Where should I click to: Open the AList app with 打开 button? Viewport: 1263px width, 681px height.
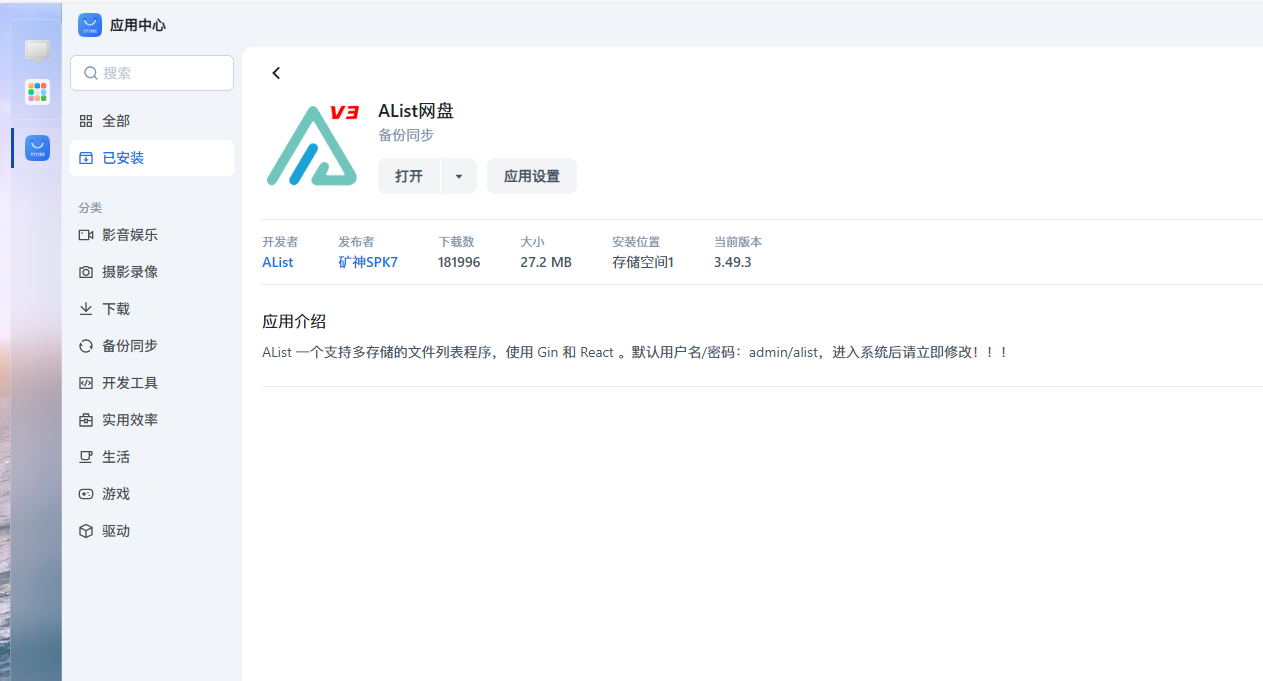pos(409,176)
